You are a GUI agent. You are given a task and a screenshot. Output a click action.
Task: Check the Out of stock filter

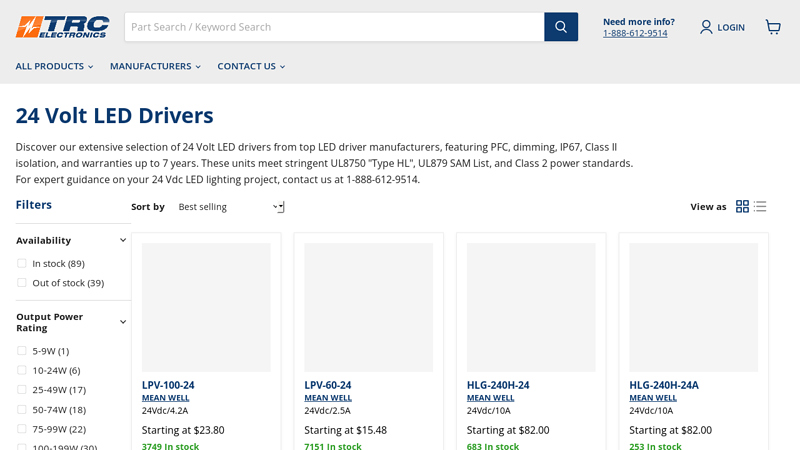[x=22, y=283]
